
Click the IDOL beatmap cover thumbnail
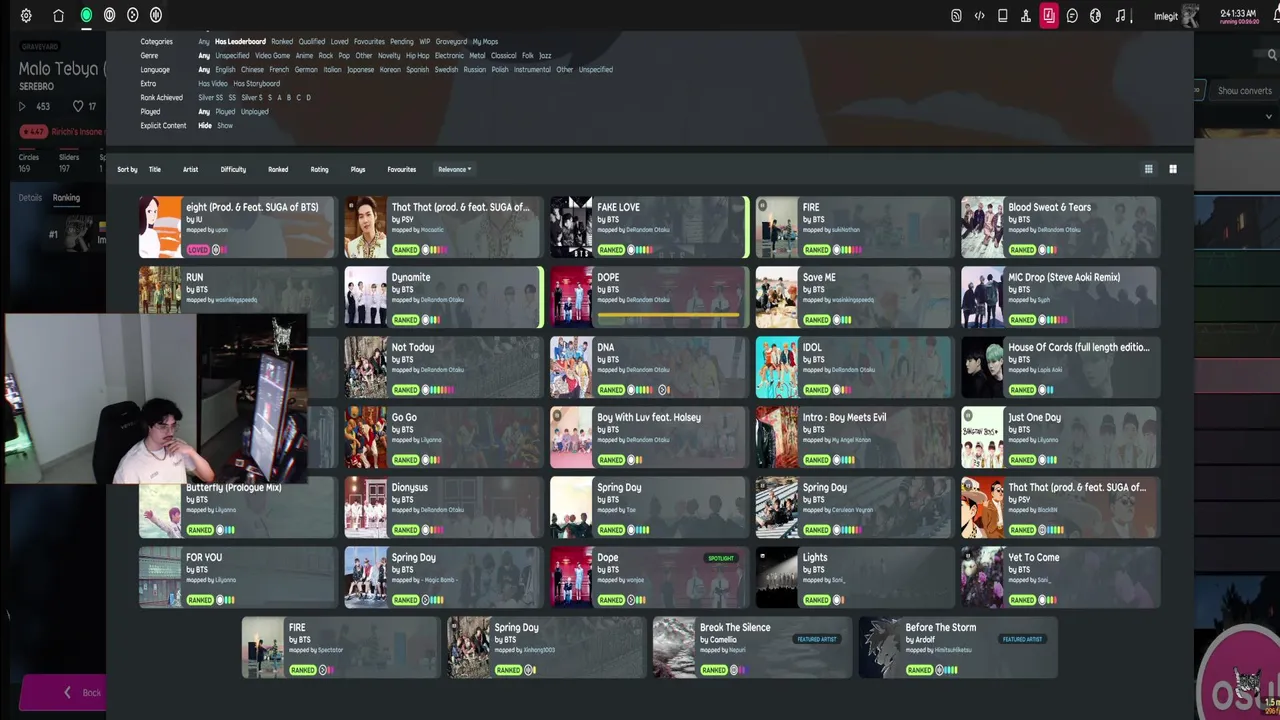pos(777,367)
